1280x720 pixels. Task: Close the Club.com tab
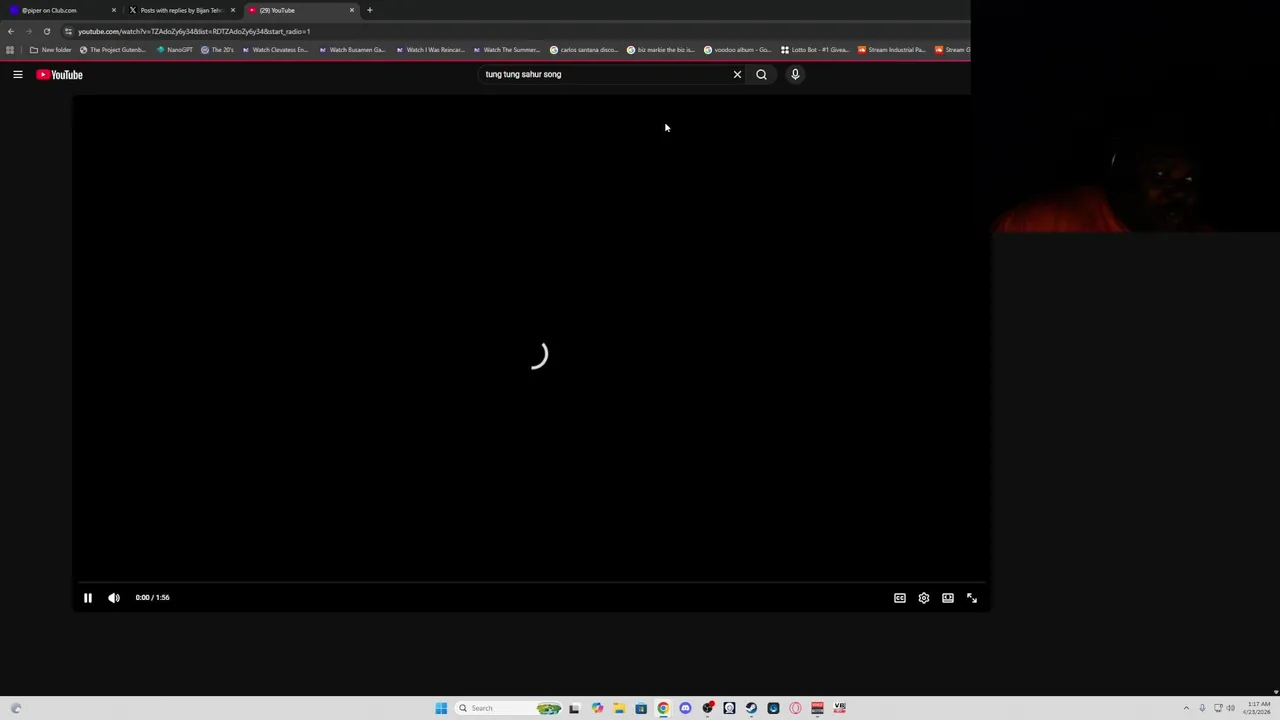114,10
